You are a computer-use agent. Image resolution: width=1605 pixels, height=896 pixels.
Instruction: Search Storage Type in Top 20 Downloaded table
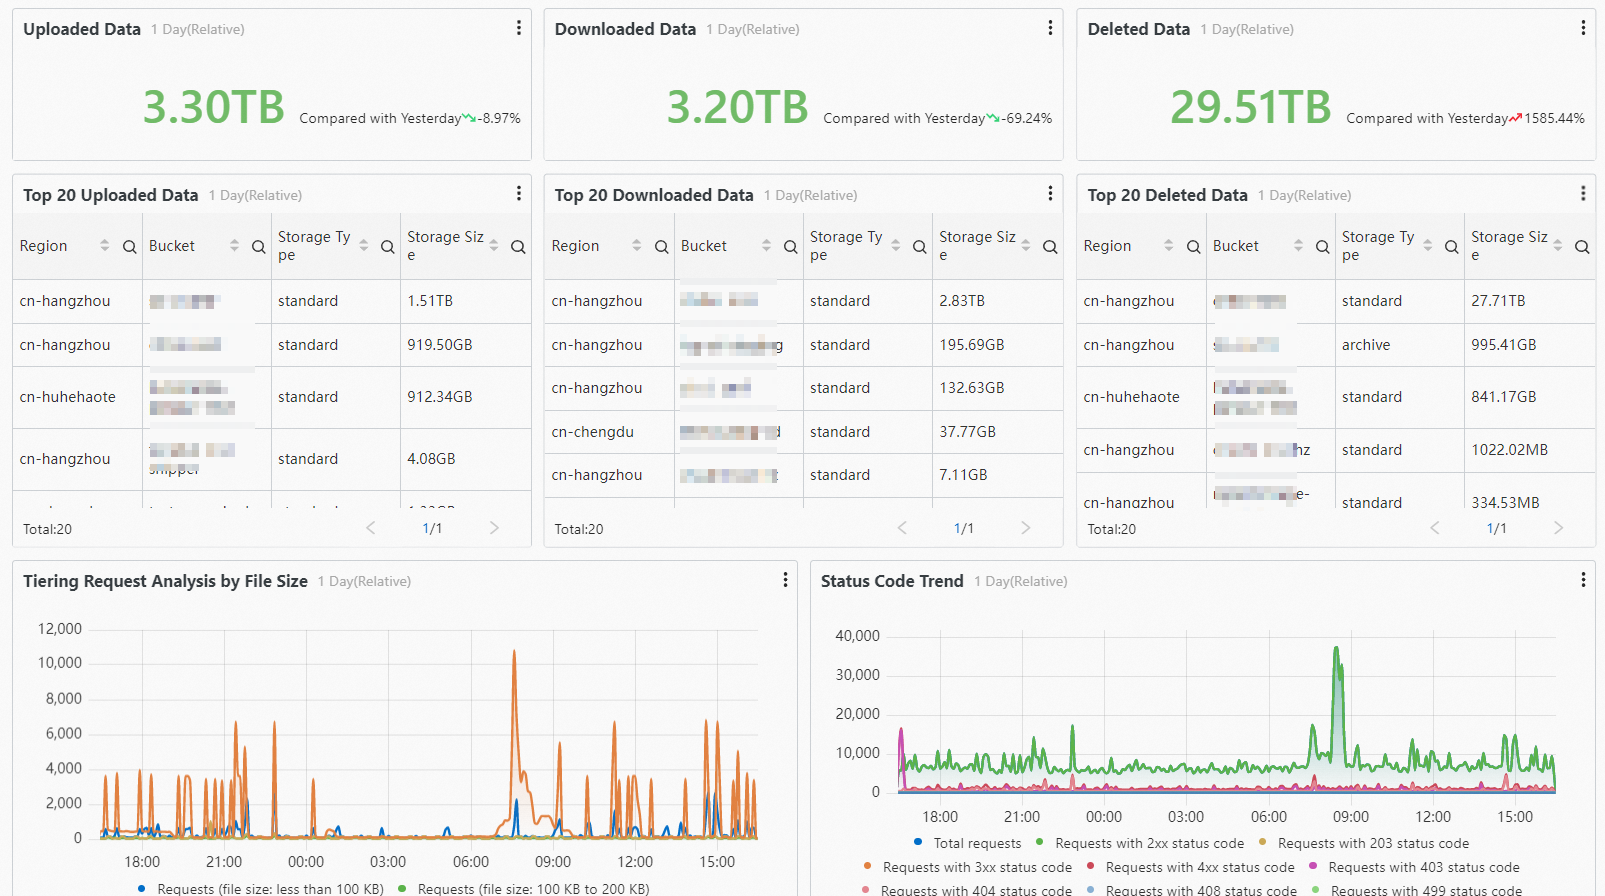(x=919, y=246)
